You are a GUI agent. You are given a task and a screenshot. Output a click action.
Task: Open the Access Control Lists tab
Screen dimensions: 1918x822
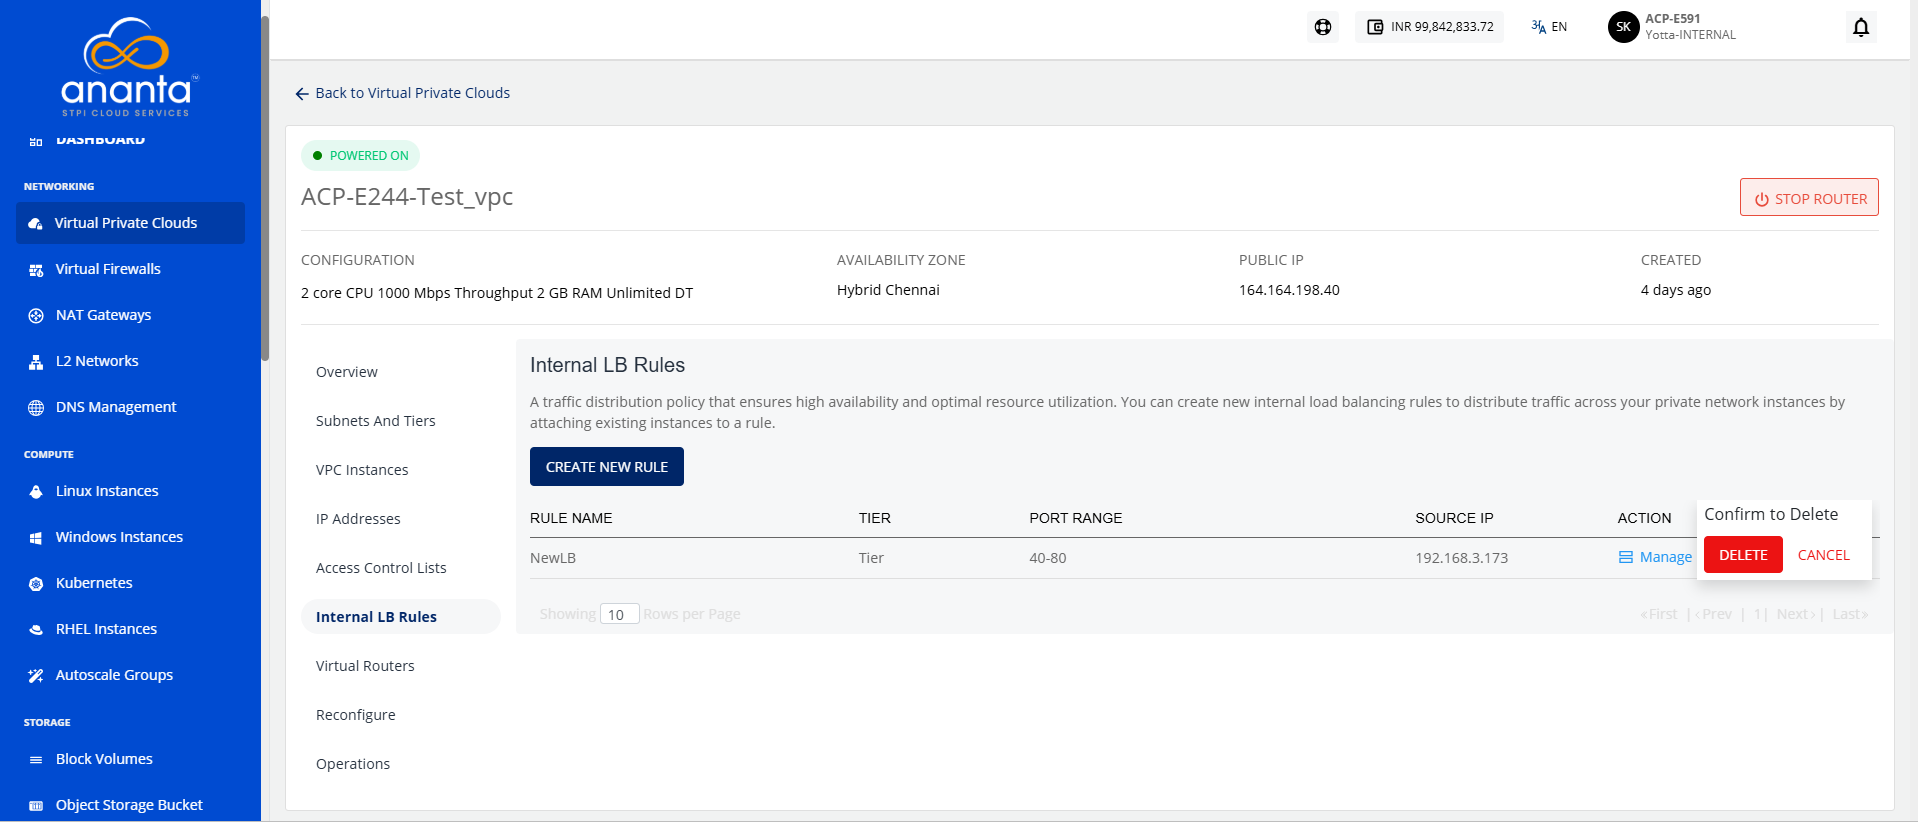[x=381, y=568]
